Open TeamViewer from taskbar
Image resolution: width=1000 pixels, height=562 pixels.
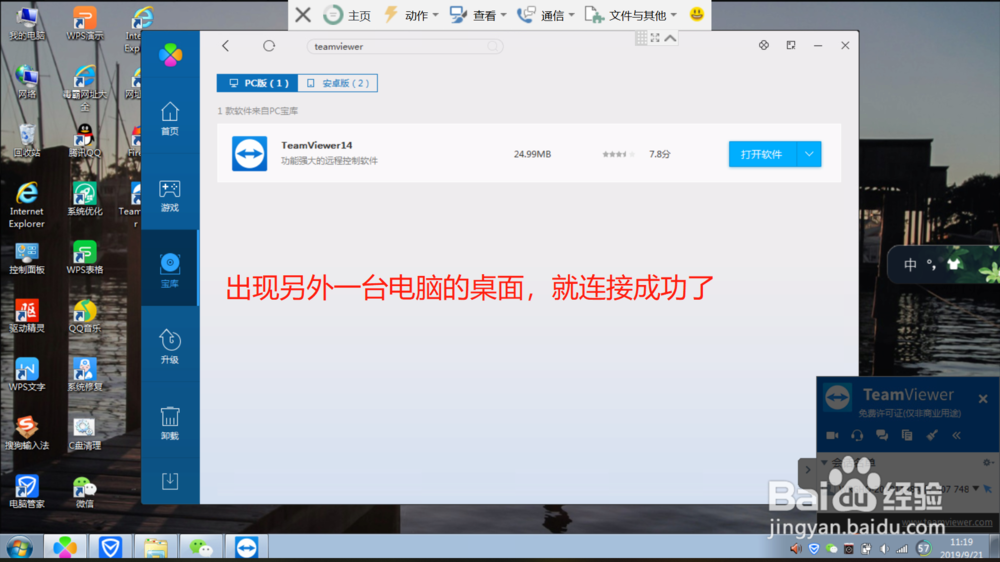tap(246, 547)
